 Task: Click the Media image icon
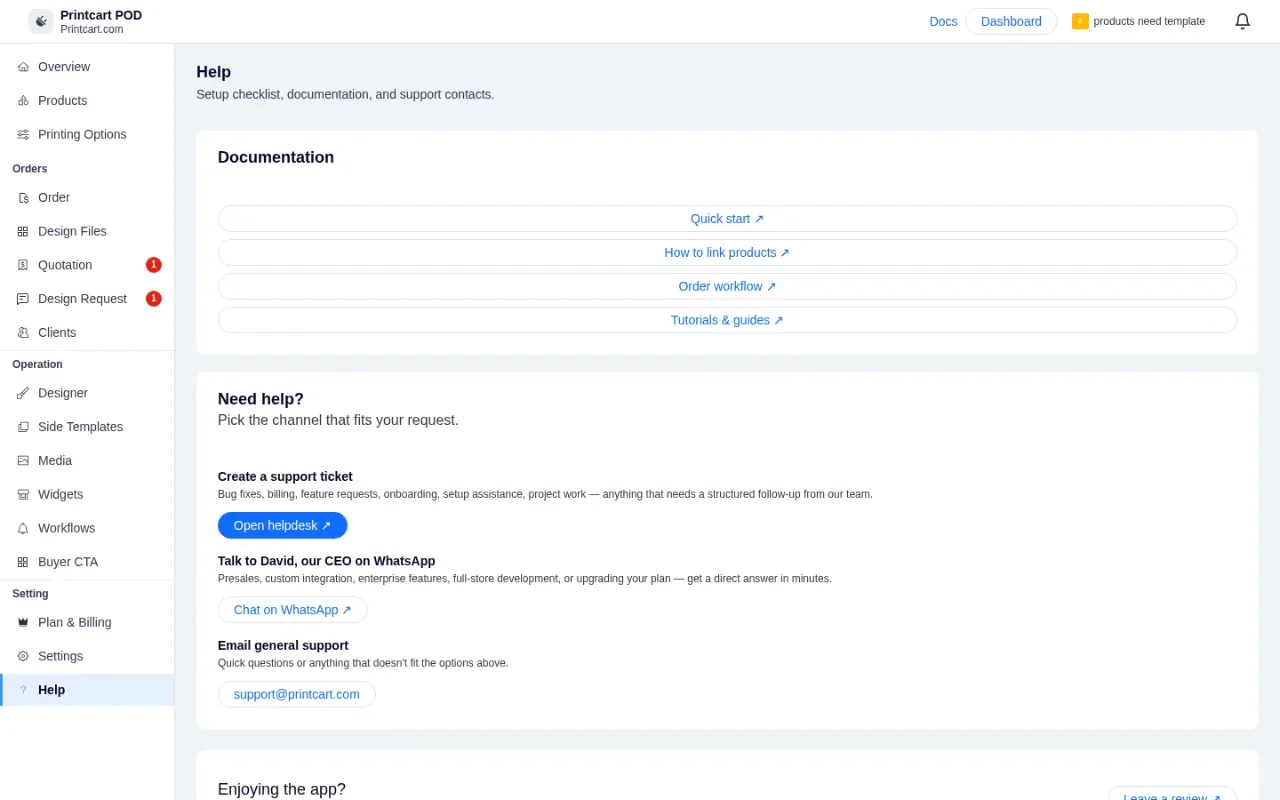pyautogui.click(x=23, y=461)
